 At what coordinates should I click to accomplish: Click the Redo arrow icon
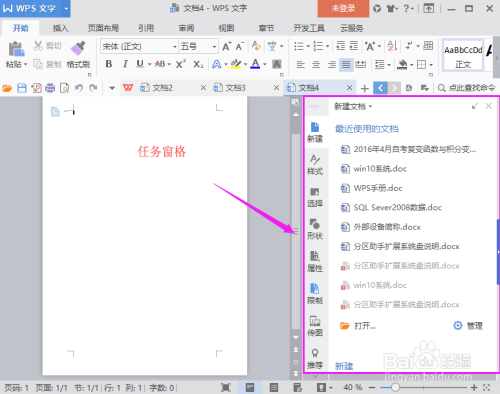coord(93,88)
